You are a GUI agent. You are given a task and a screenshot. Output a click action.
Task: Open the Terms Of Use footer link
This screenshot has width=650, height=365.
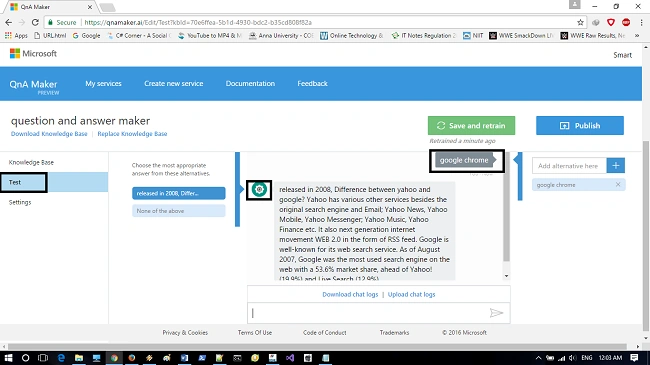(255, 333)
